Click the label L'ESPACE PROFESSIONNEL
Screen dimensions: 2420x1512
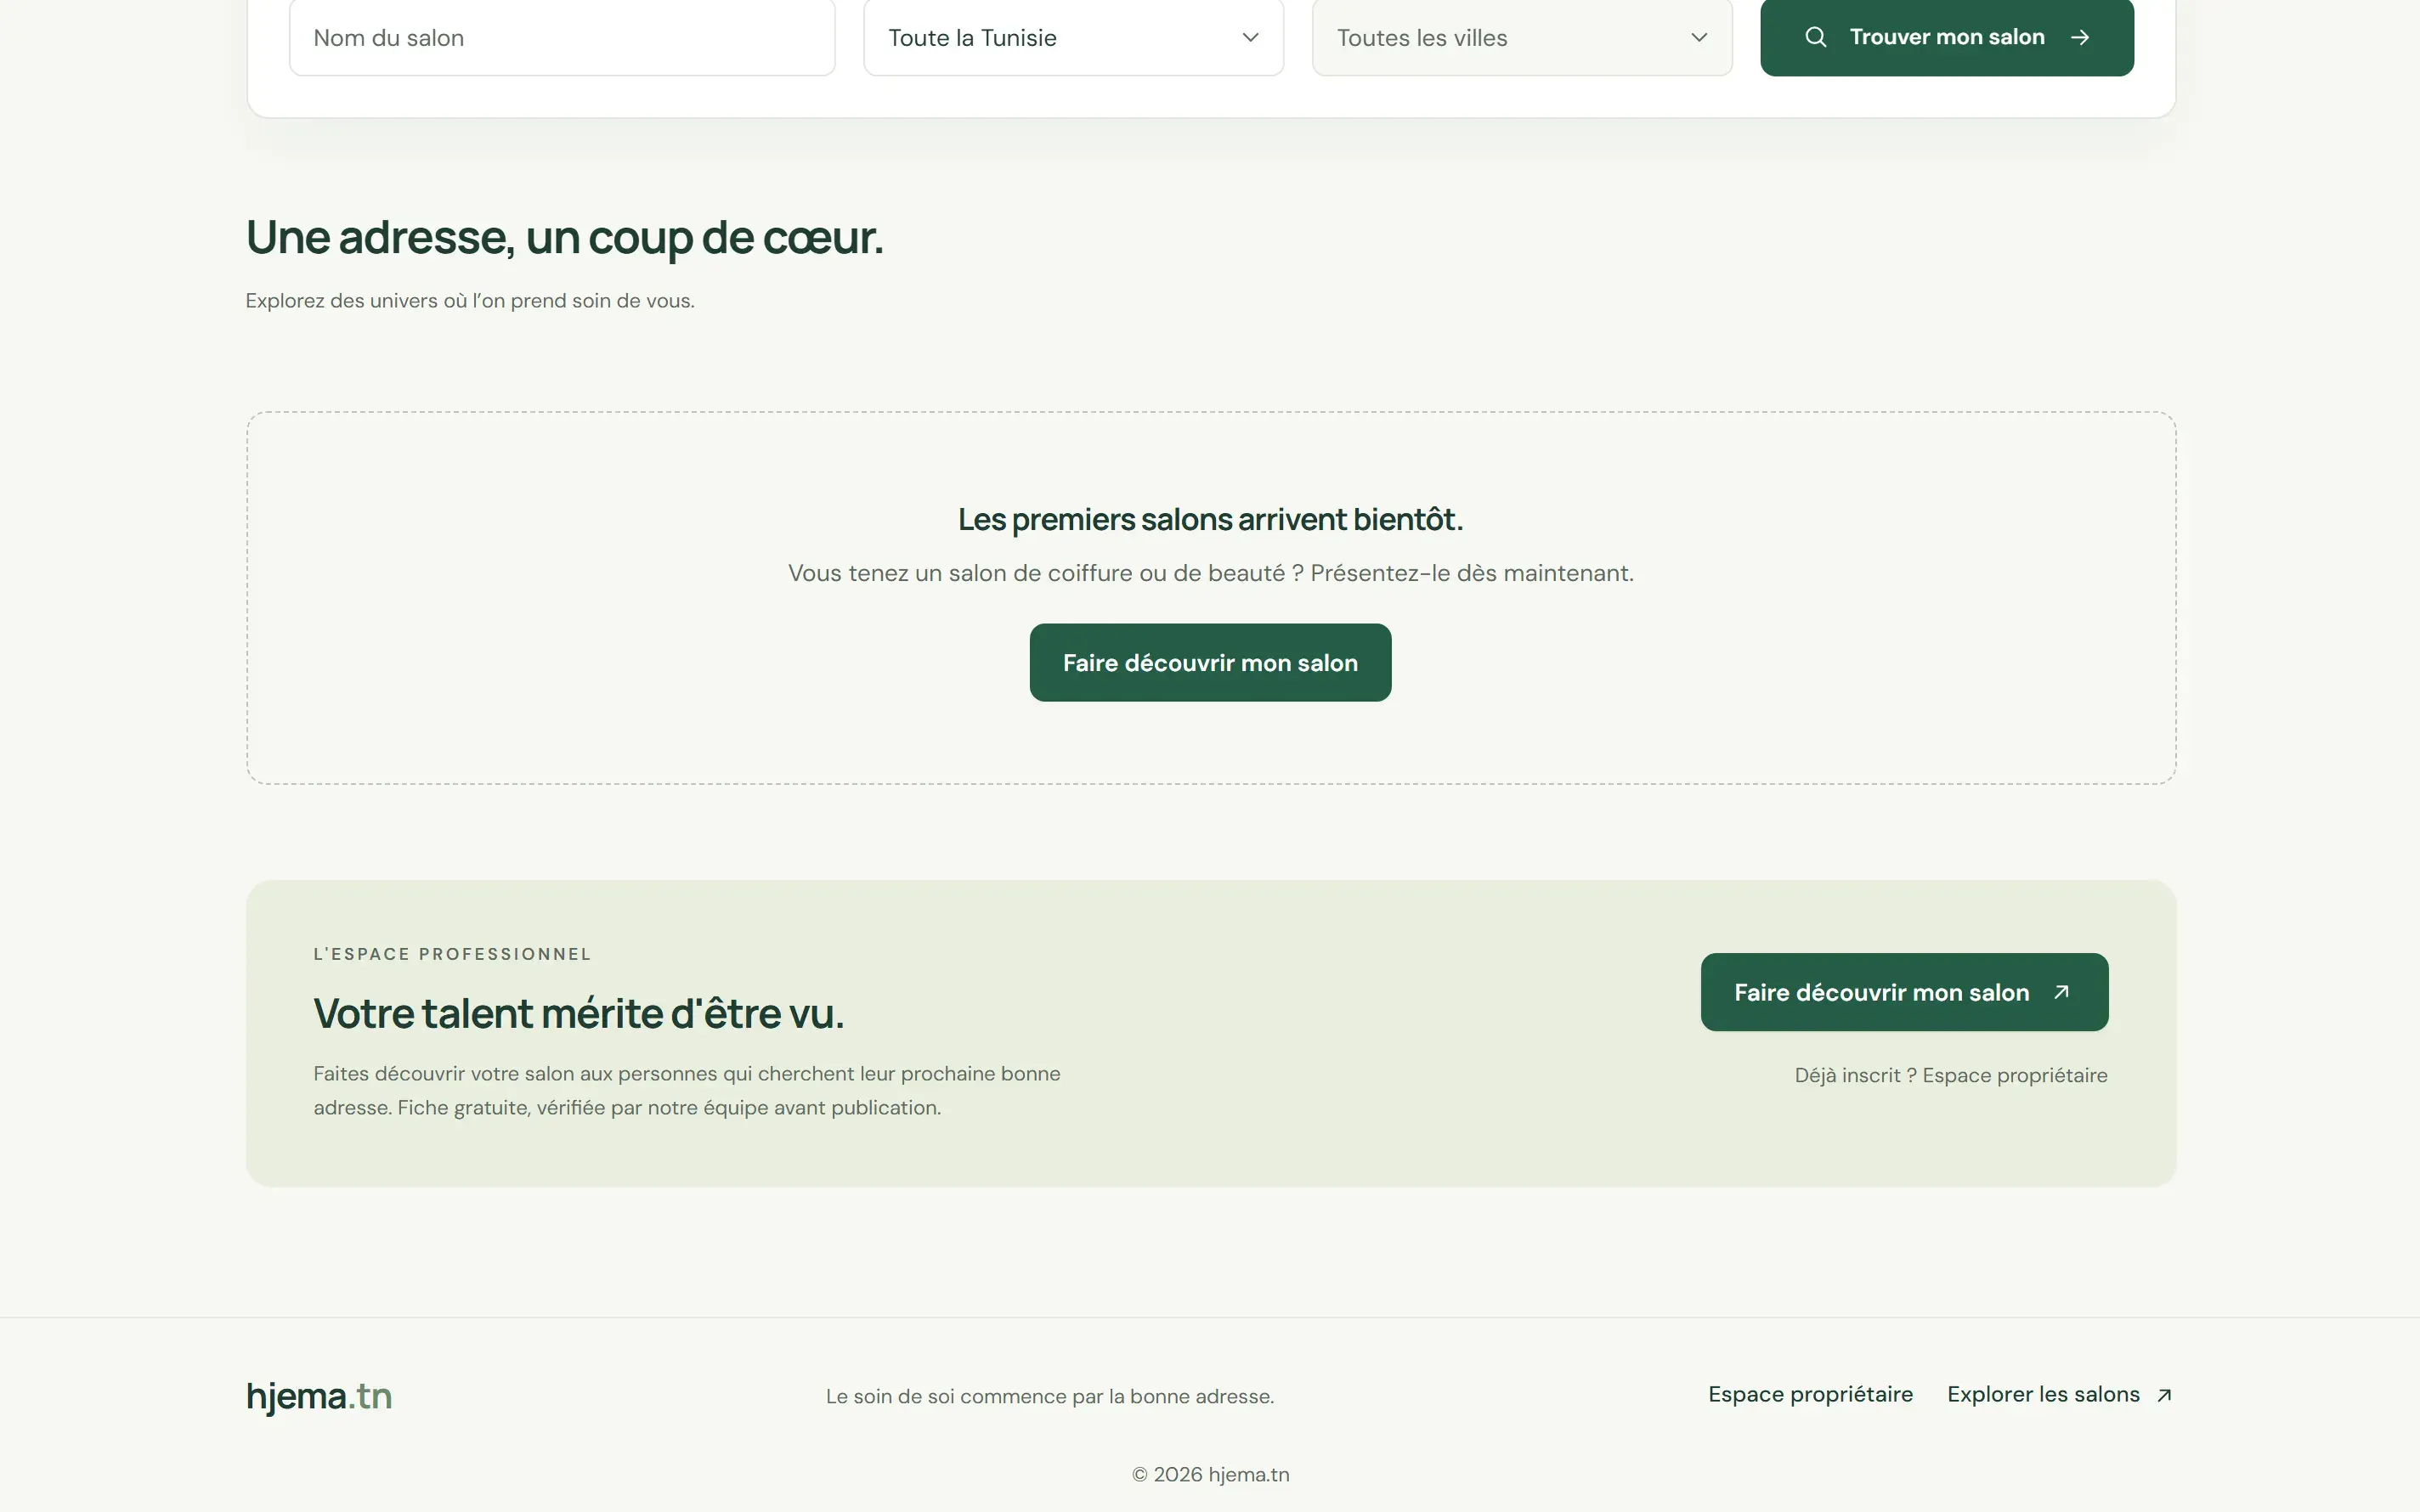452,954
